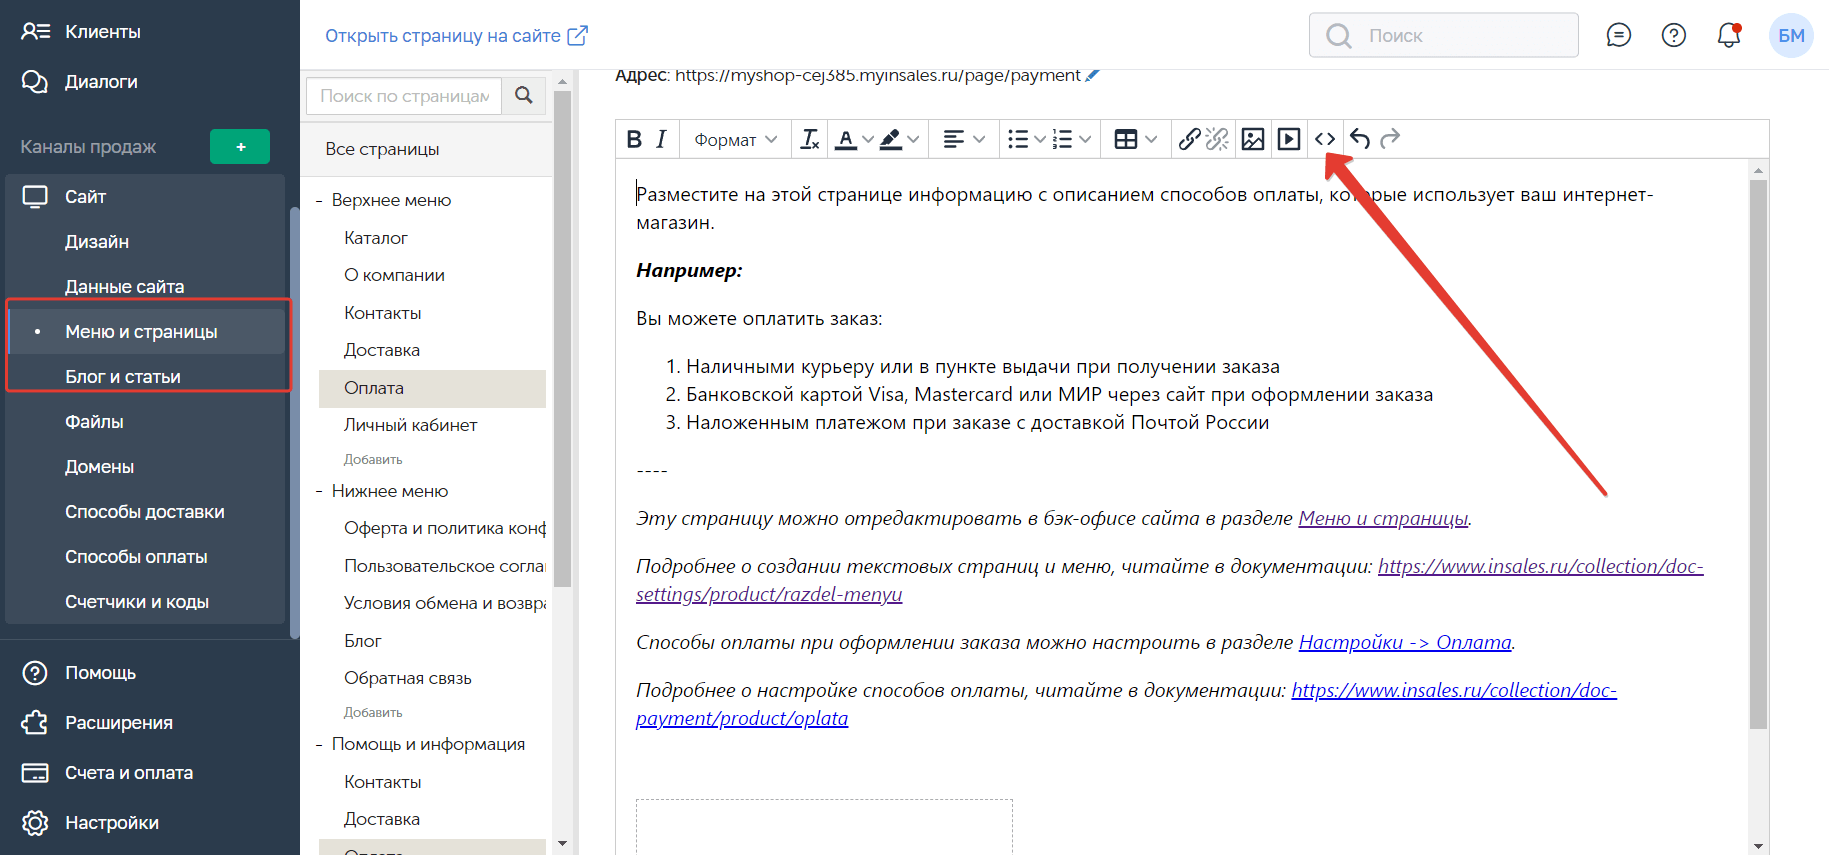Screen dimensions: 1829x855
Task: Select Меню и страницы
Action: click(x=141, y=332)
